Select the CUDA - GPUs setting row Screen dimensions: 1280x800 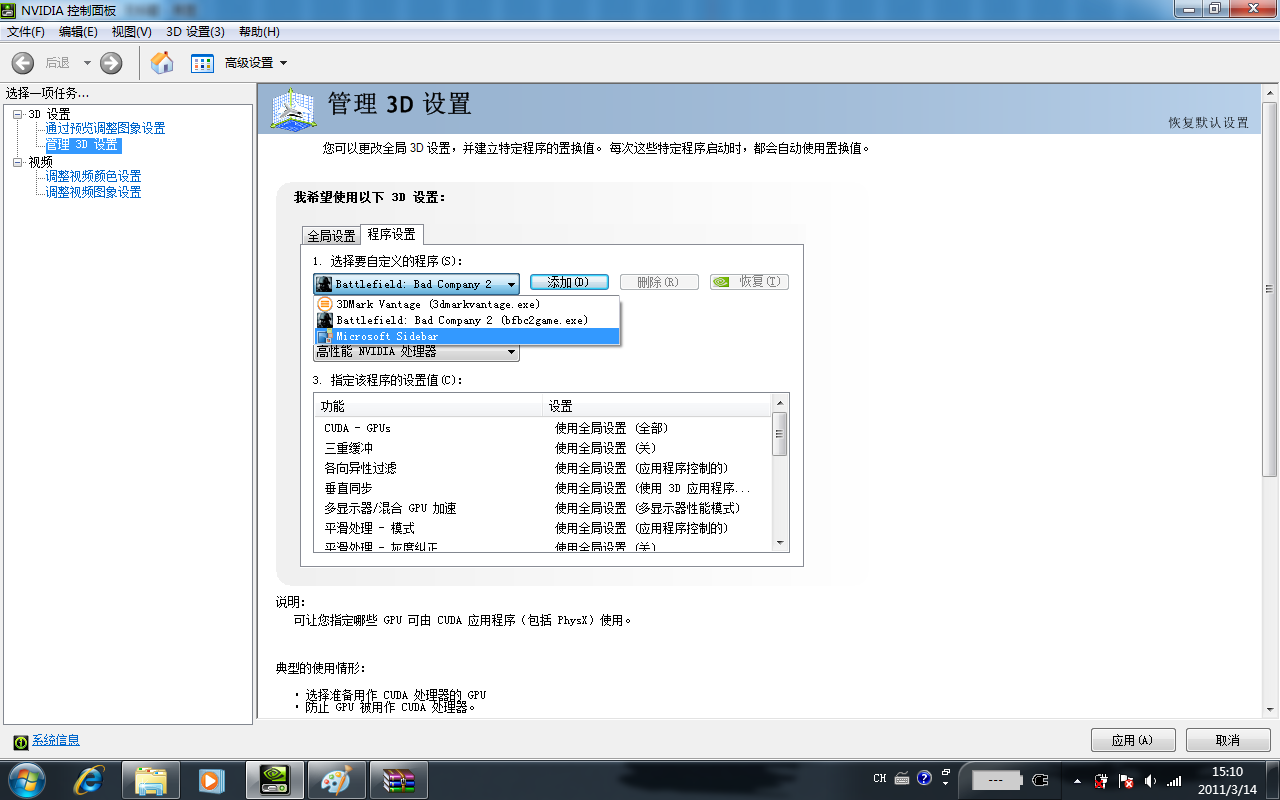[543, 428]
